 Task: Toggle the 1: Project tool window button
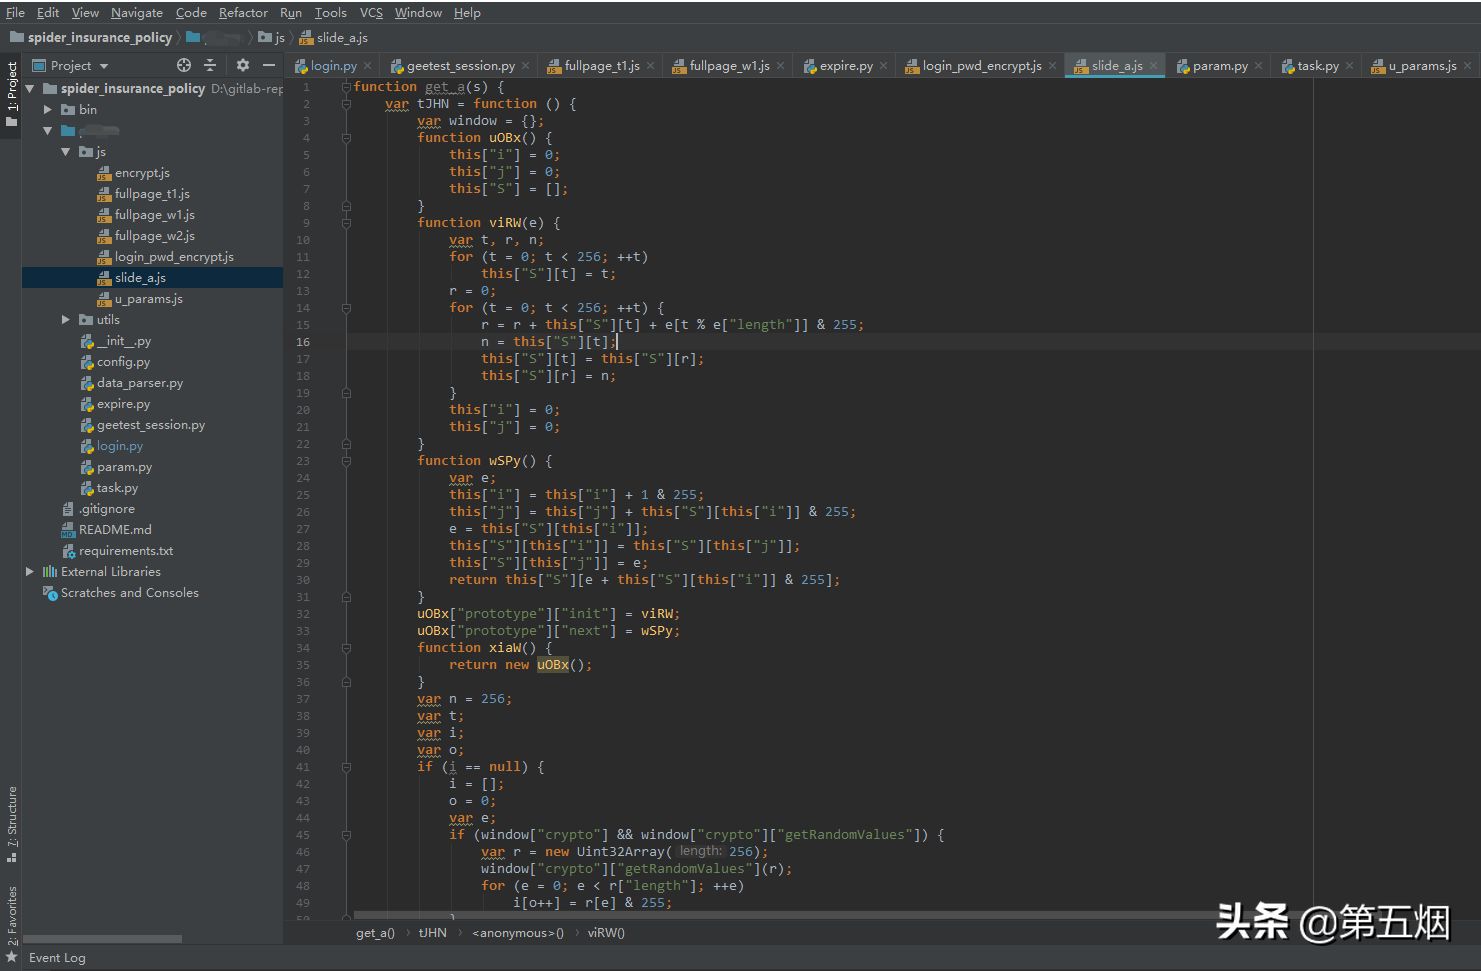coord(11,95)
